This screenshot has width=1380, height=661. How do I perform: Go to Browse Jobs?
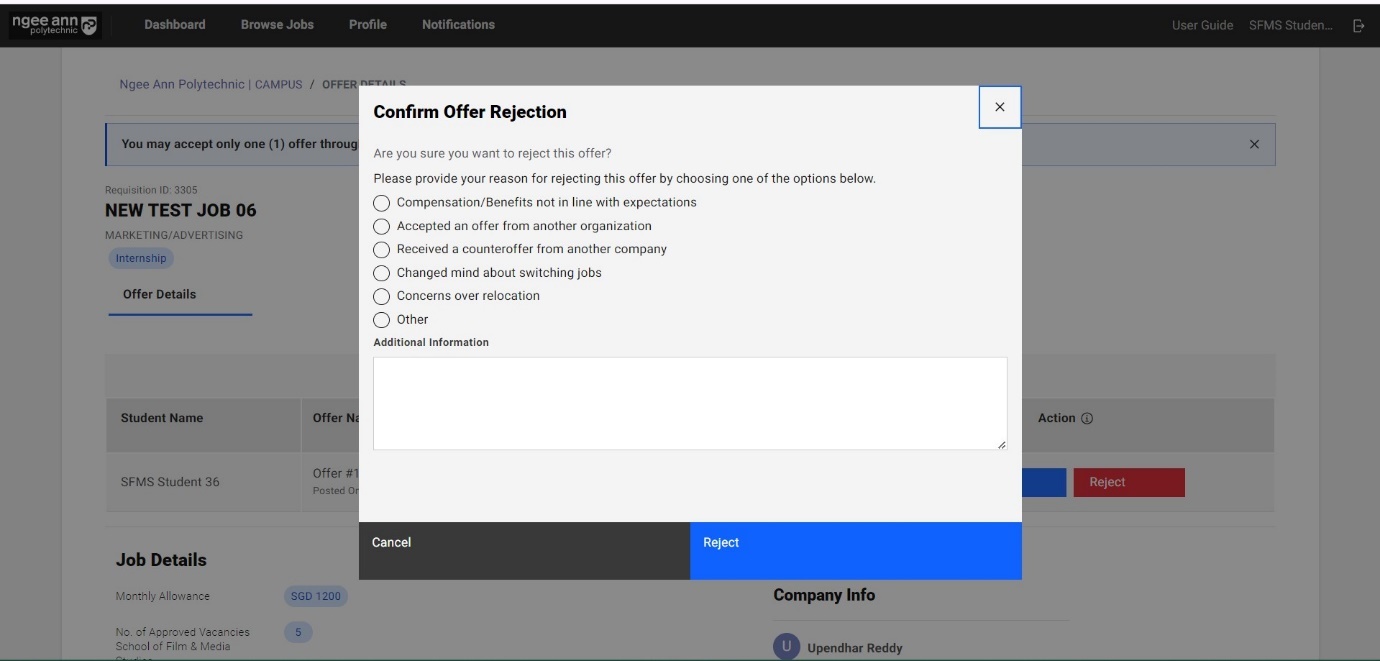pyautogui.click(x=277, y=25)
